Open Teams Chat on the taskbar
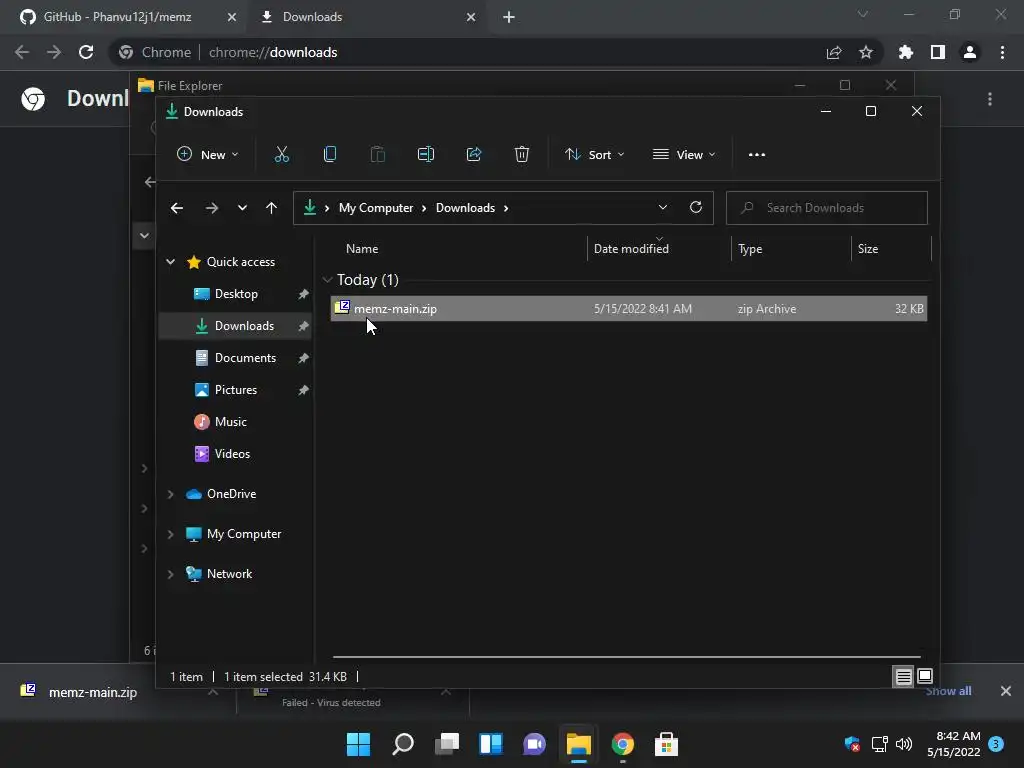The image size is (1024, 768). 535,744
